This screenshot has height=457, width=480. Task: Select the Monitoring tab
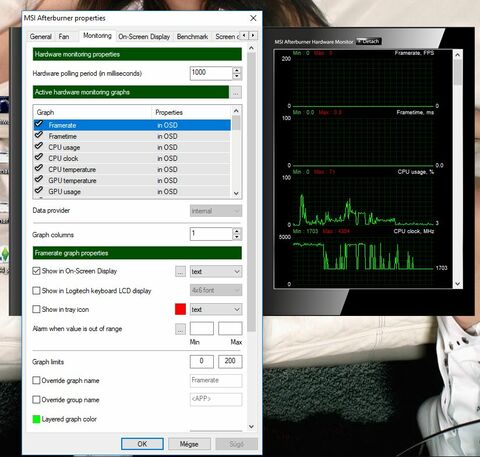(97, 35)
